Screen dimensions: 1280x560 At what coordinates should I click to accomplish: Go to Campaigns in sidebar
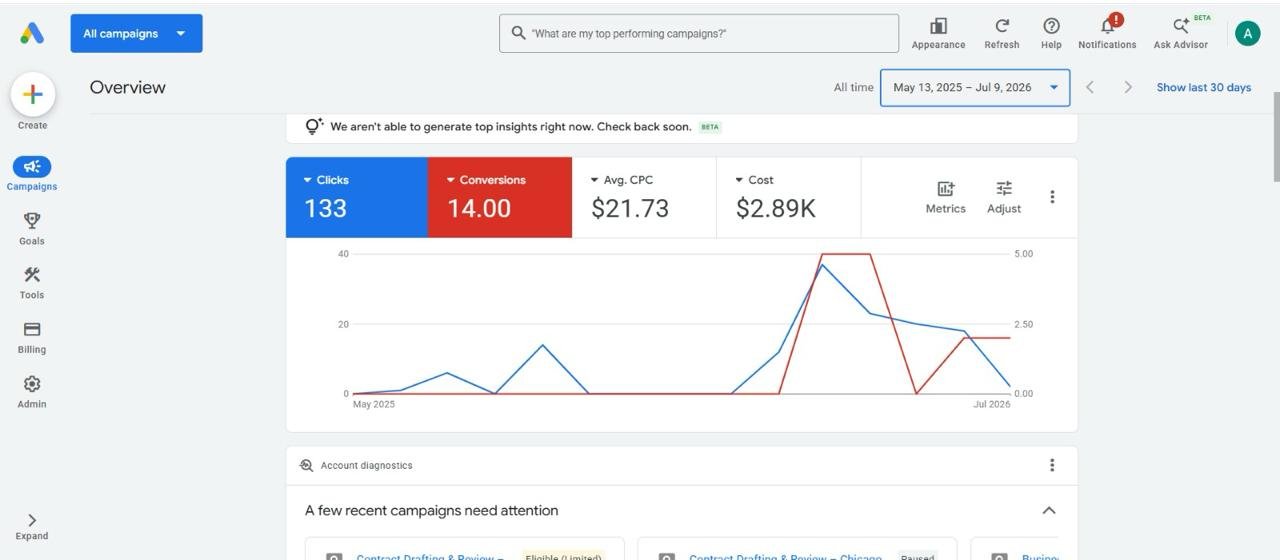pos(32,173)
